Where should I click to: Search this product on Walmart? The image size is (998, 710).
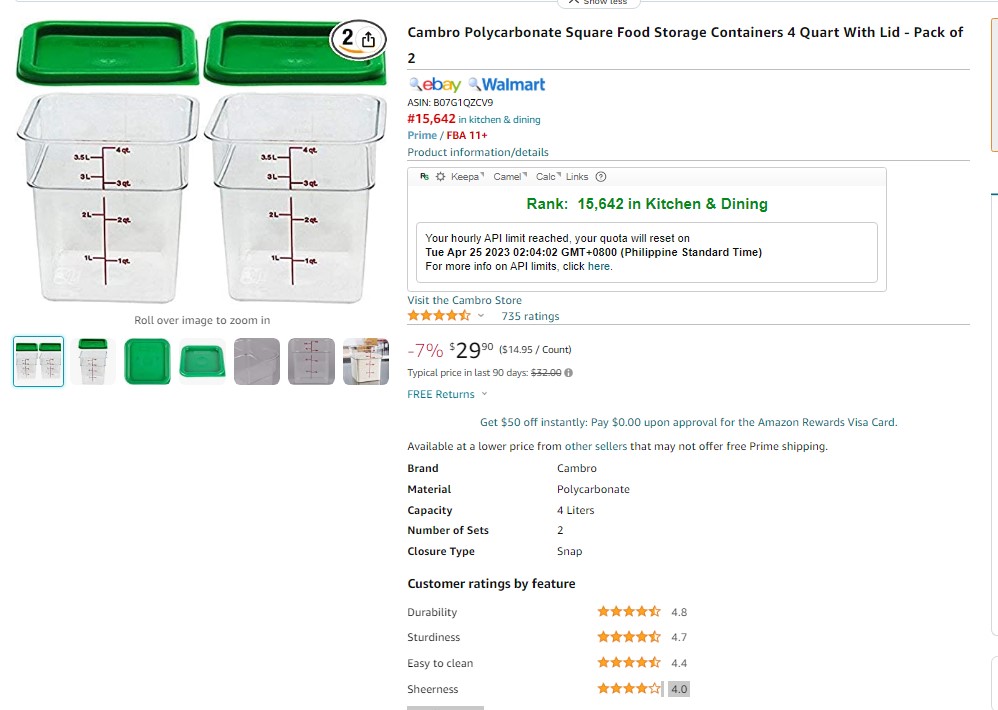tap(507, 85)
